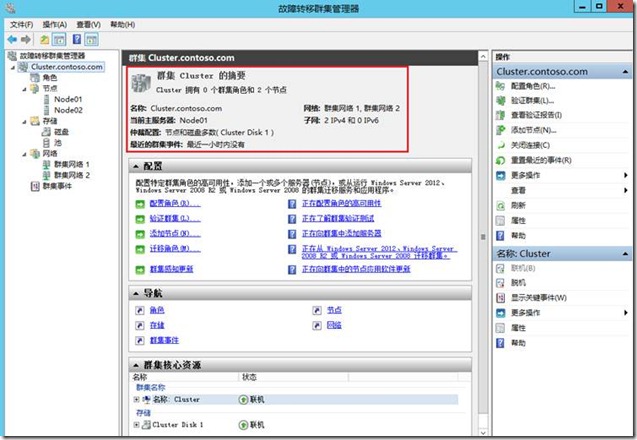Open the 查看(V) menu
The image size is (637, 440).
point(88,24)
